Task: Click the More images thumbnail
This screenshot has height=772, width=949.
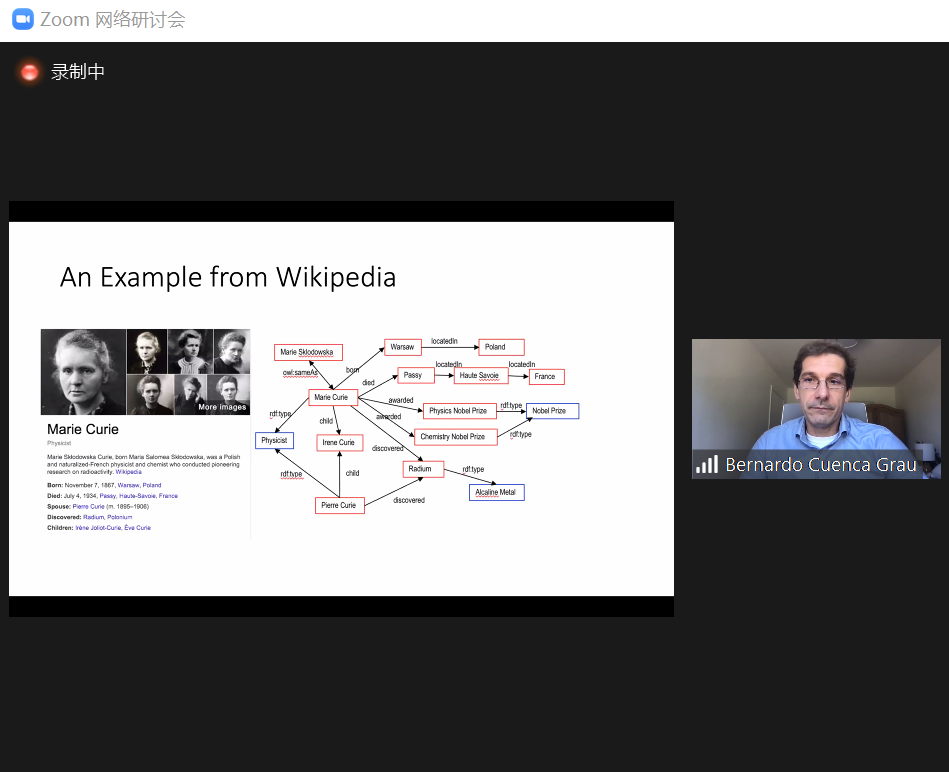Action: pos(221,395)
